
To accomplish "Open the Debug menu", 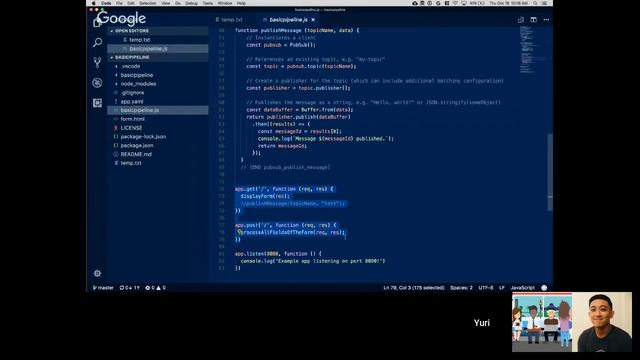I will click(x=191, y=3).
